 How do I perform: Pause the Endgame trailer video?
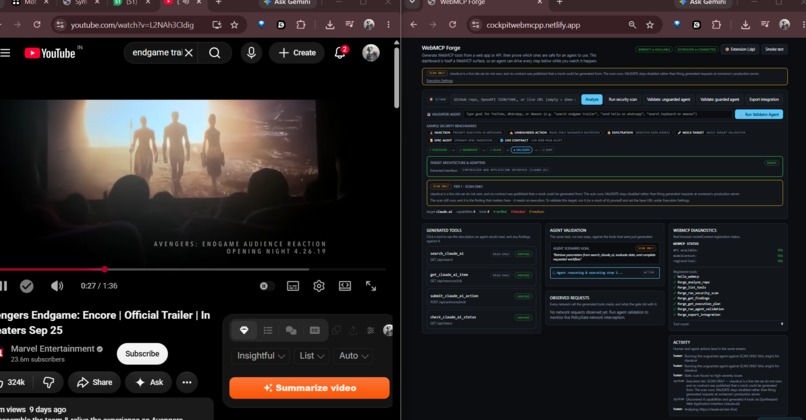(3, 286)
